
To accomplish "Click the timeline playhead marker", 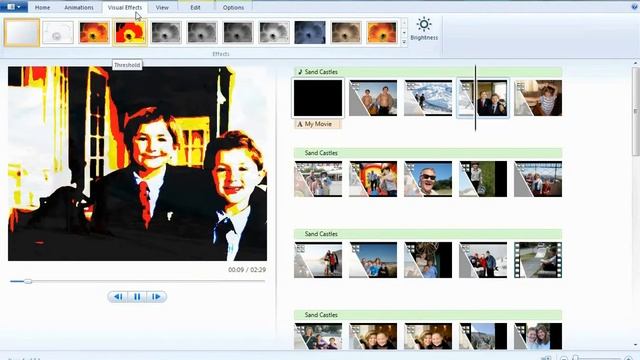I will [x=476, y=98].
